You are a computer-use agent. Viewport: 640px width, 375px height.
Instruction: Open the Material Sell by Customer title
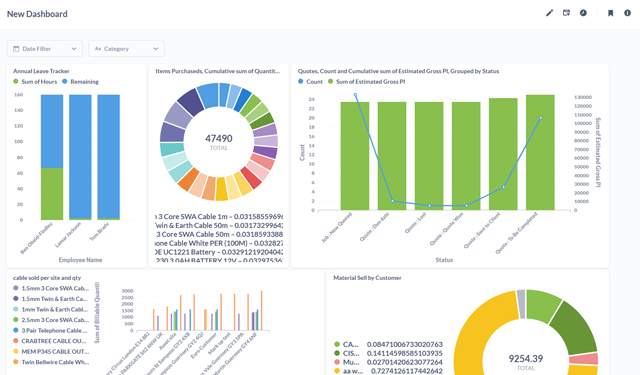(x=367, y=278)
